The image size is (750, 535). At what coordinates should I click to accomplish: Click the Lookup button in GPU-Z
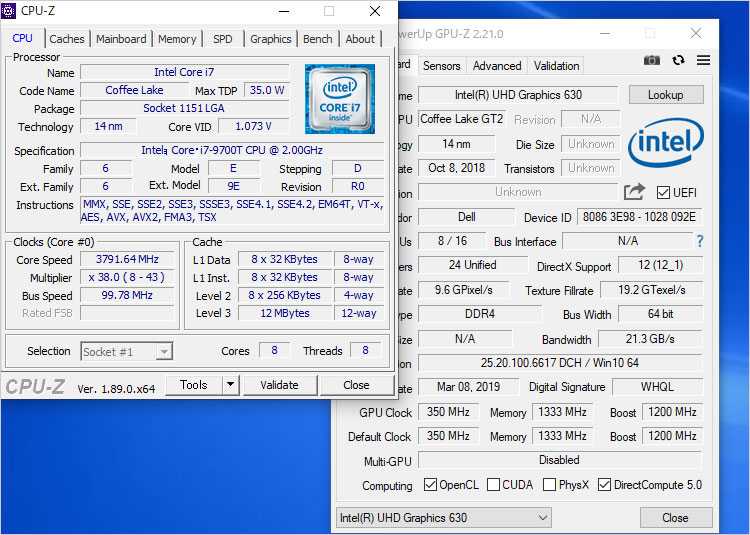tap(666, 95)
